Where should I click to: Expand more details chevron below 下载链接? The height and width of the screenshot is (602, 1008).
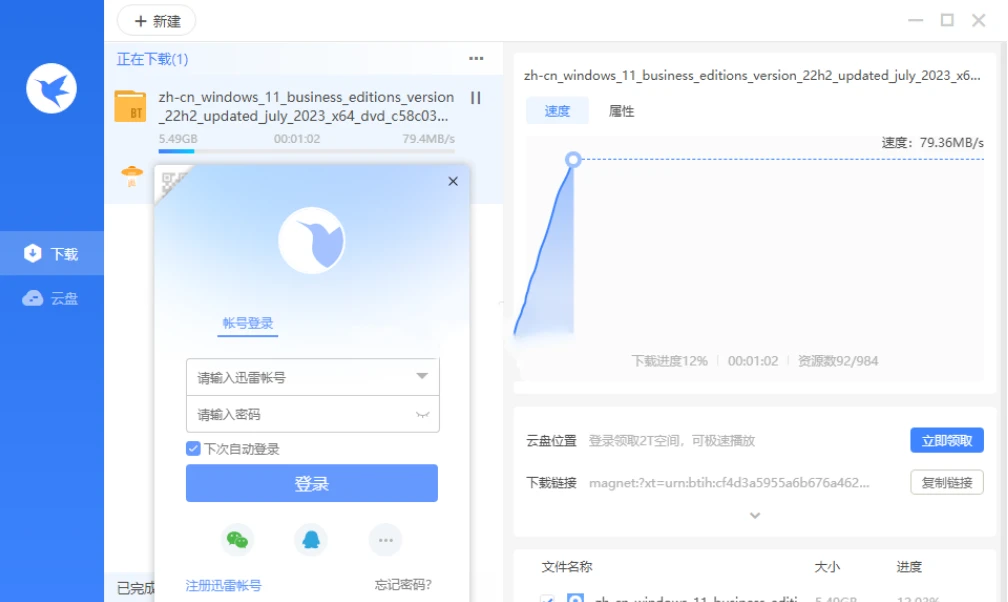pos(755,516)
